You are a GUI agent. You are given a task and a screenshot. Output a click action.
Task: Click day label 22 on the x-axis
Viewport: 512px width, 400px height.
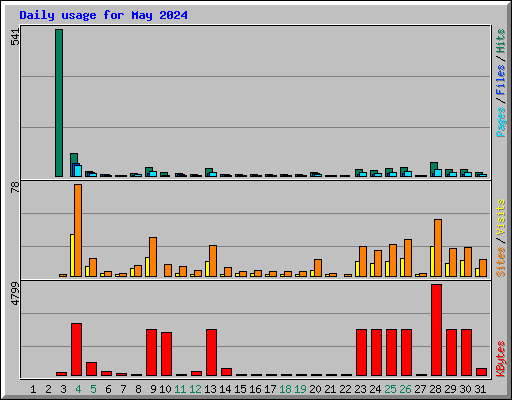(345, 389)
